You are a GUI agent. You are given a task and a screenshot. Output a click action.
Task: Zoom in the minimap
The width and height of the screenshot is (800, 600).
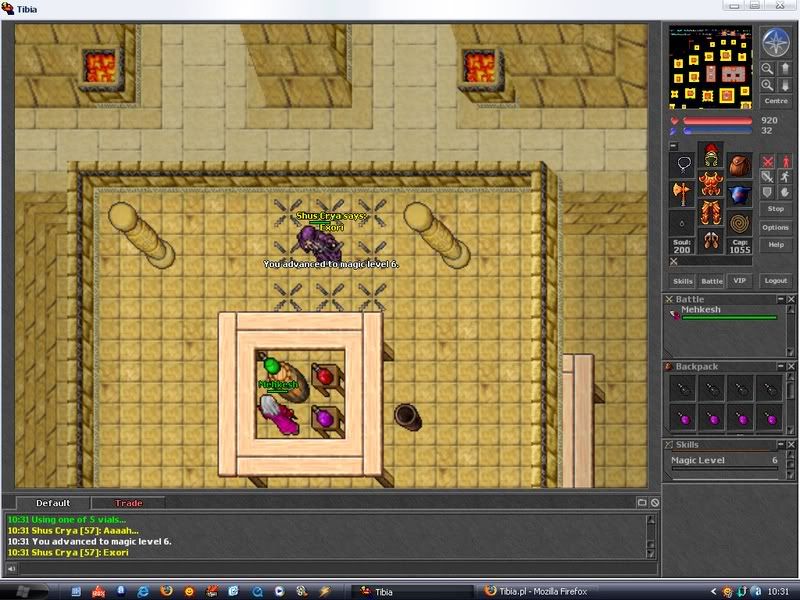(x=767, y=85)
